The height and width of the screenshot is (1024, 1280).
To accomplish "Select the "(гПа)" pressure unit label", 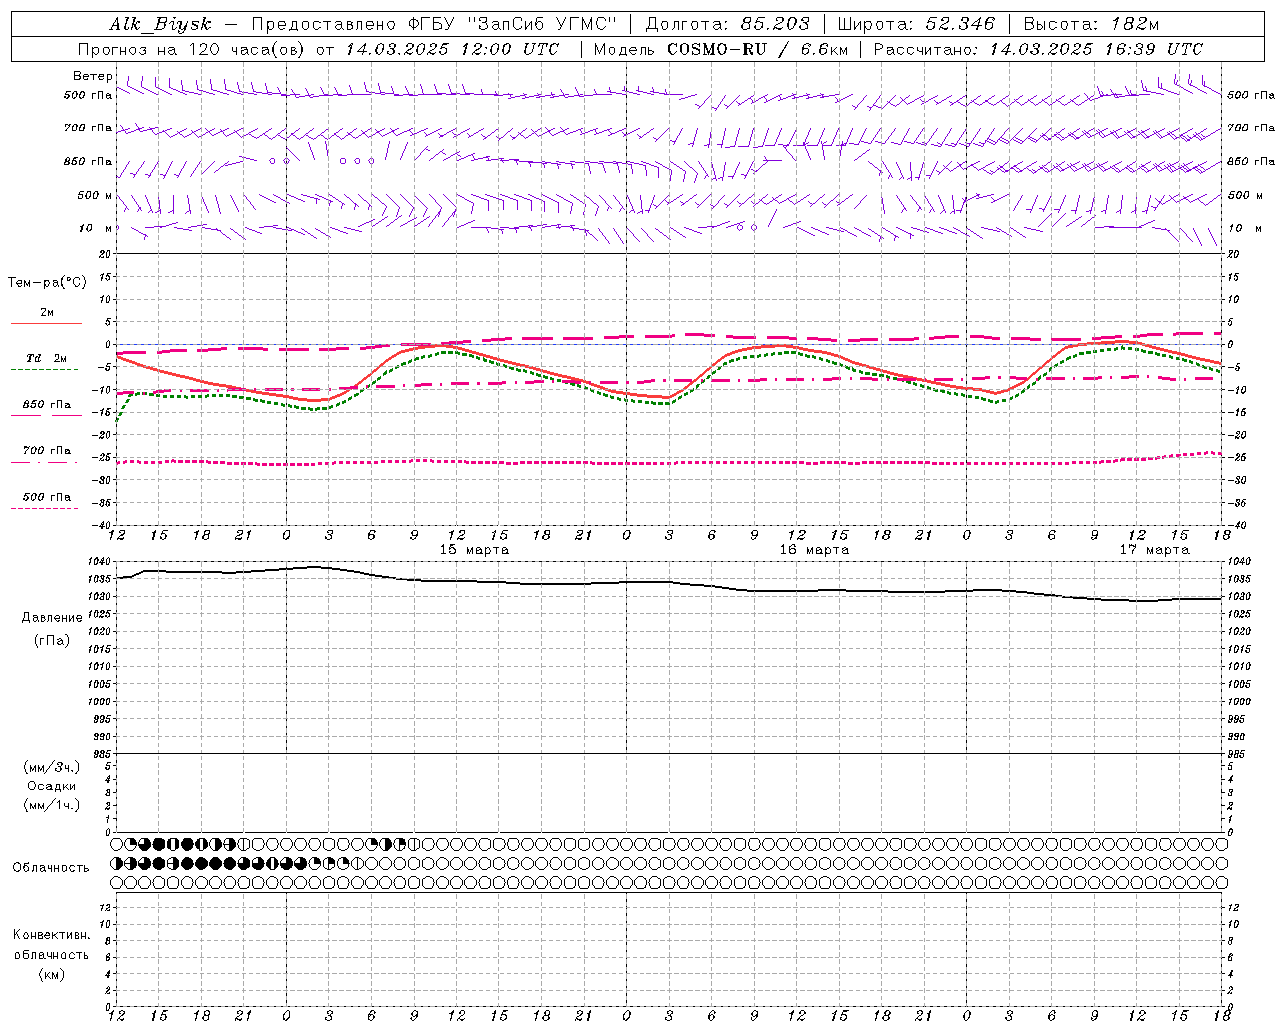I will (52, 641).
